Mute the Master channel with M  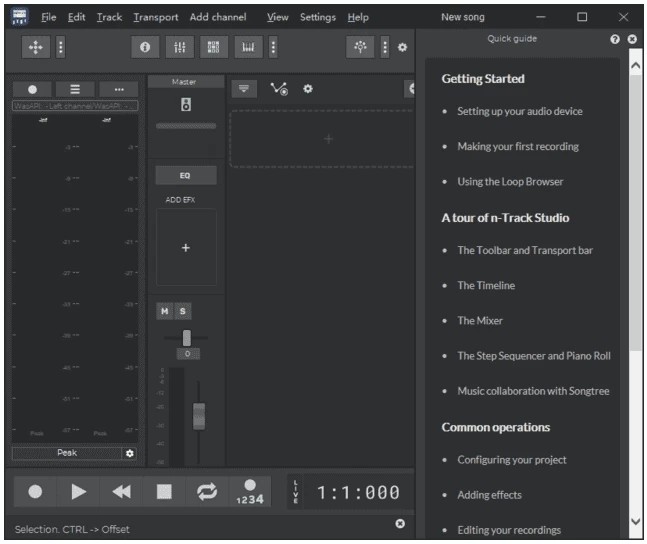coord(164,311)
